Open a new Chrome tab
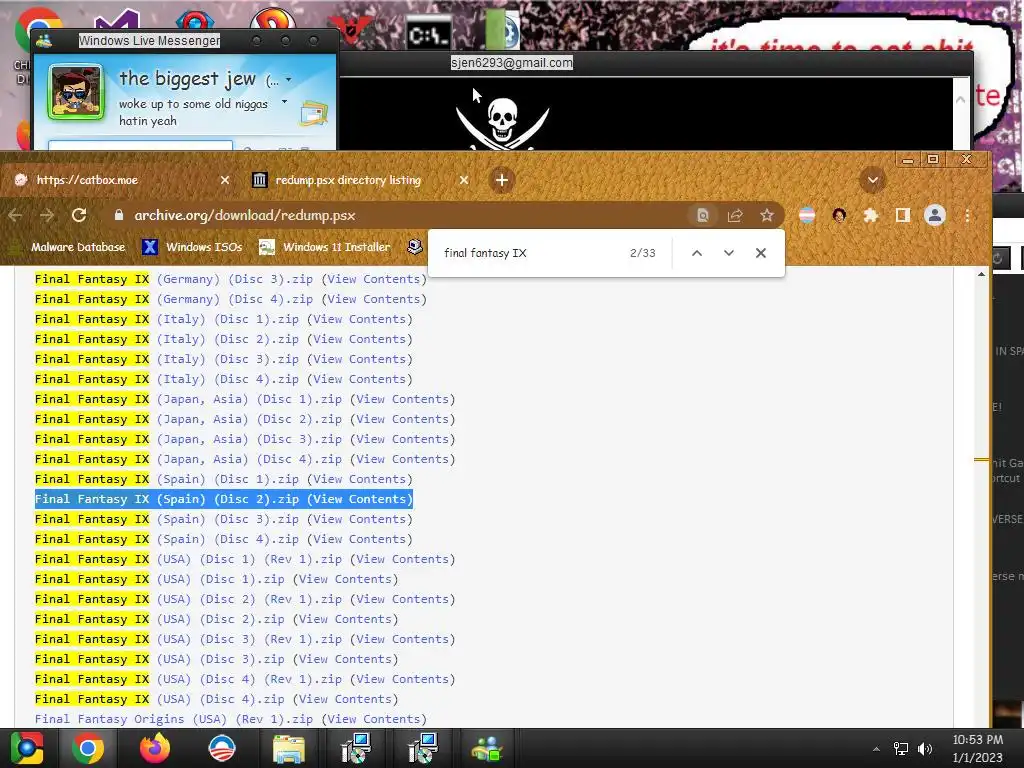This screenshot has width=1024, height=768. (x=502, y=180)
